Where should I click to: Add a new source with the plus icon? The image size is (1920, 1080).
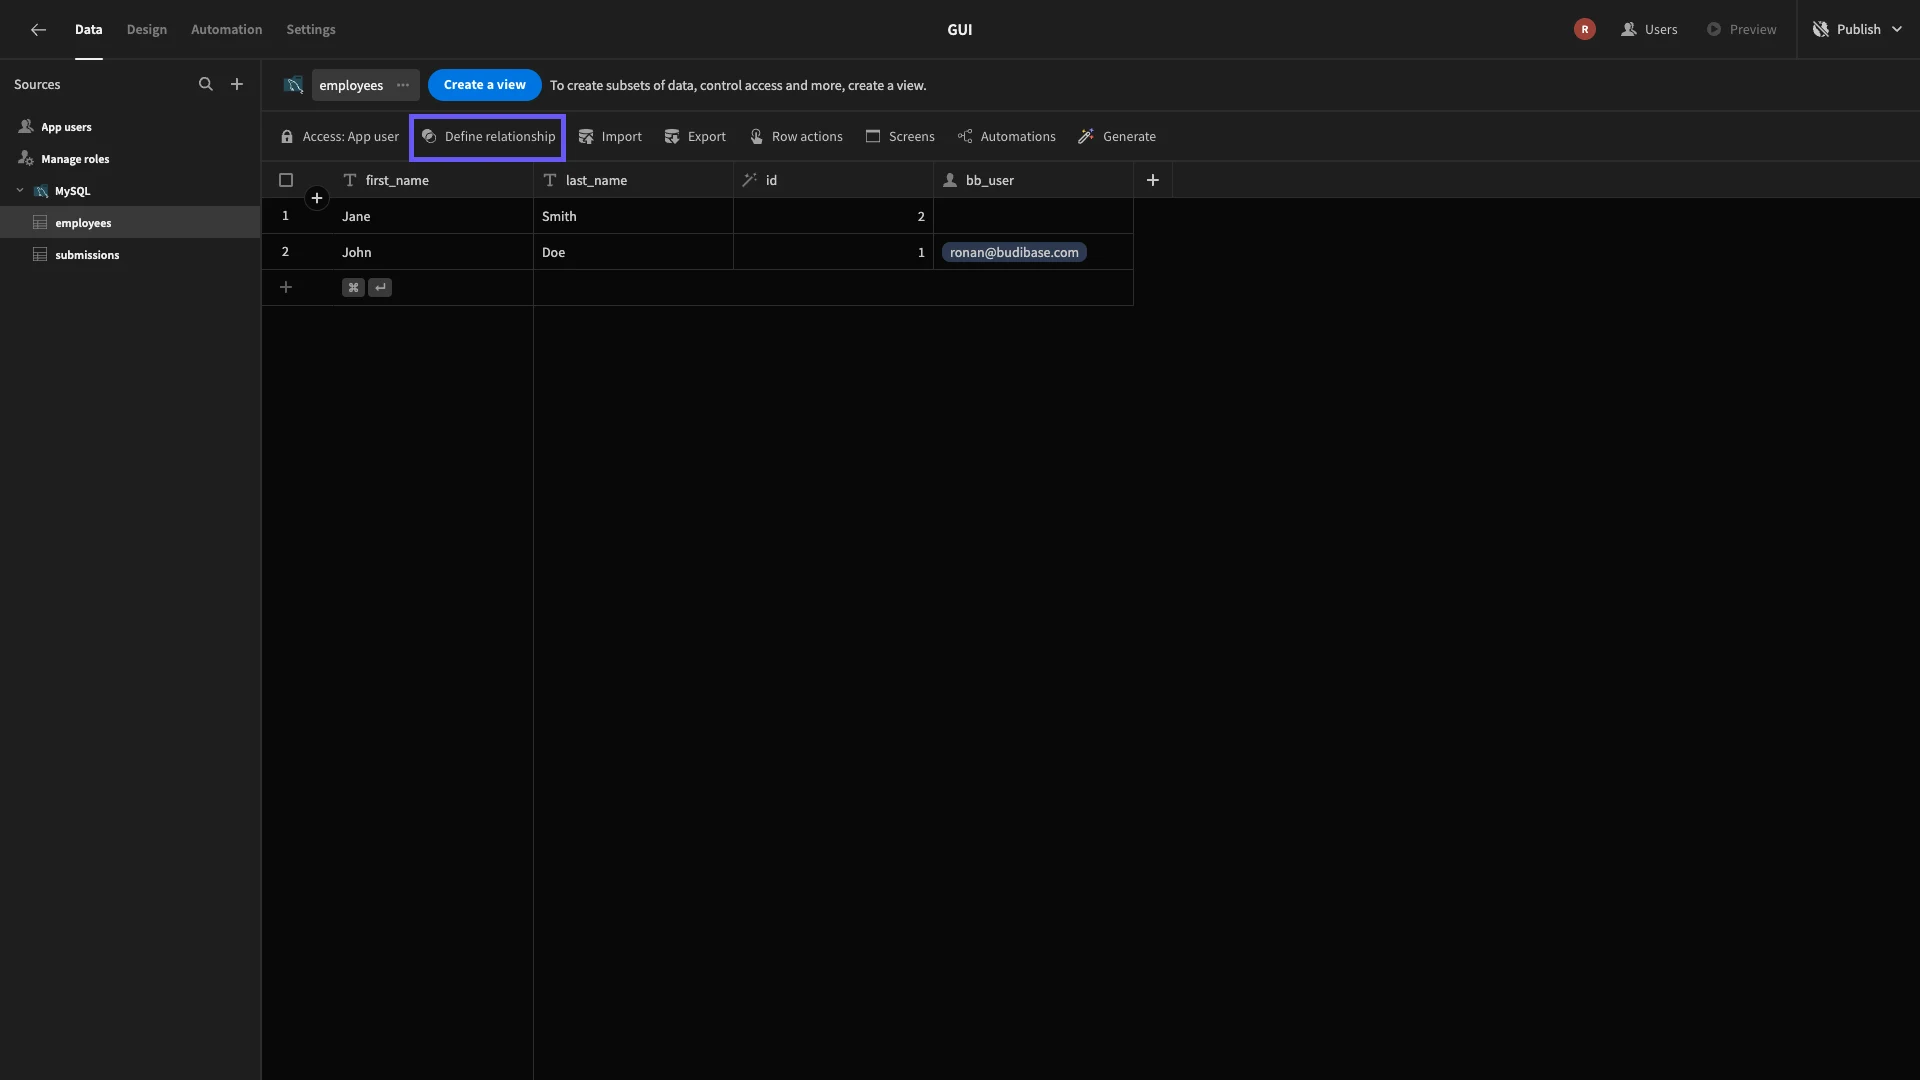237,85
